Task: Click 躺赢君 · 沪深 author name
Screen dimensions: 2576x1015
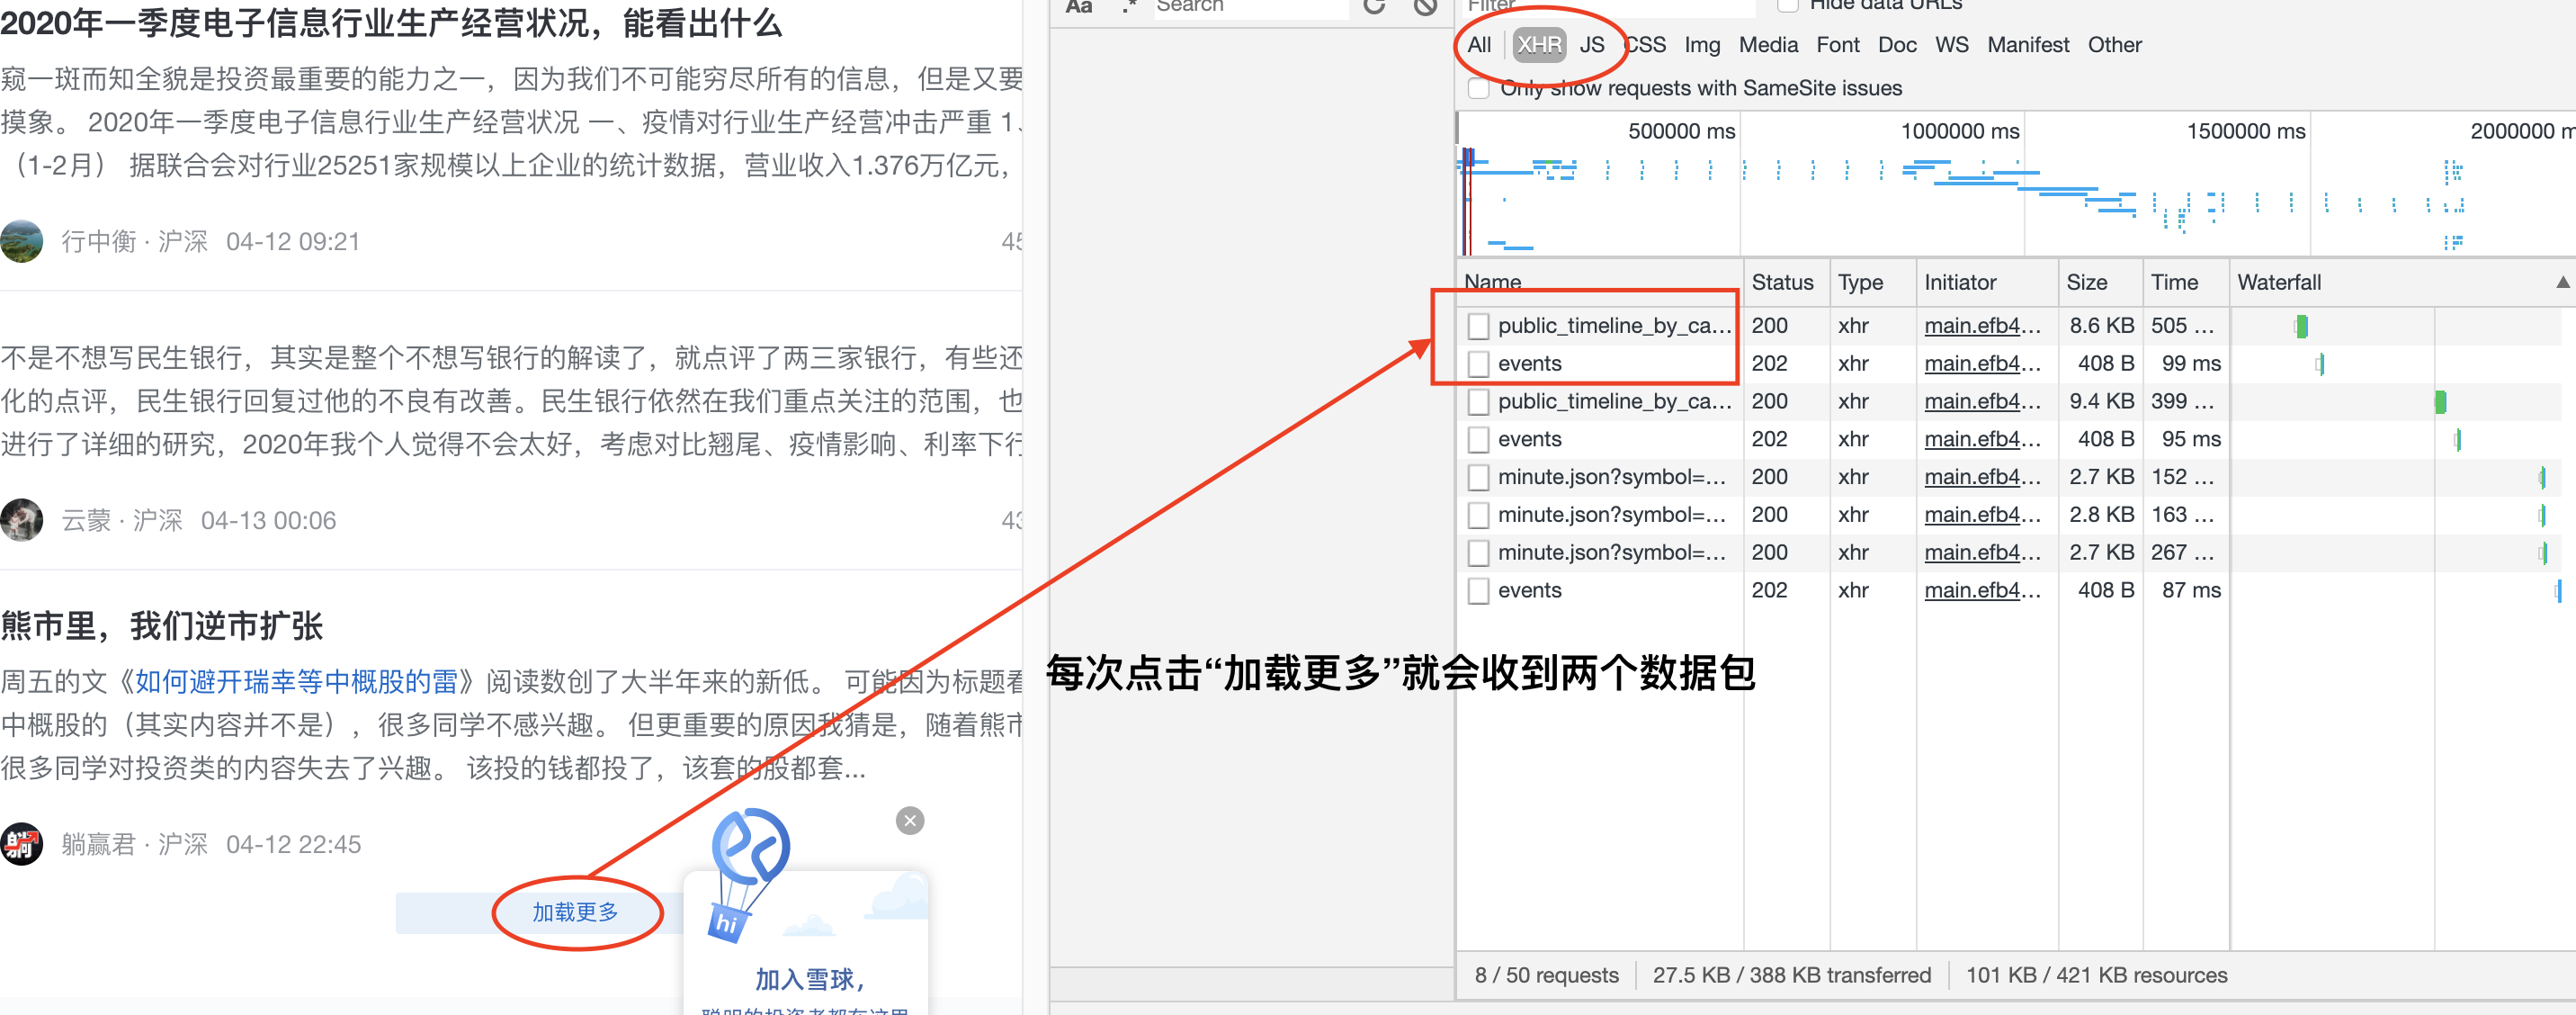Action: click(x=134, y=845)
